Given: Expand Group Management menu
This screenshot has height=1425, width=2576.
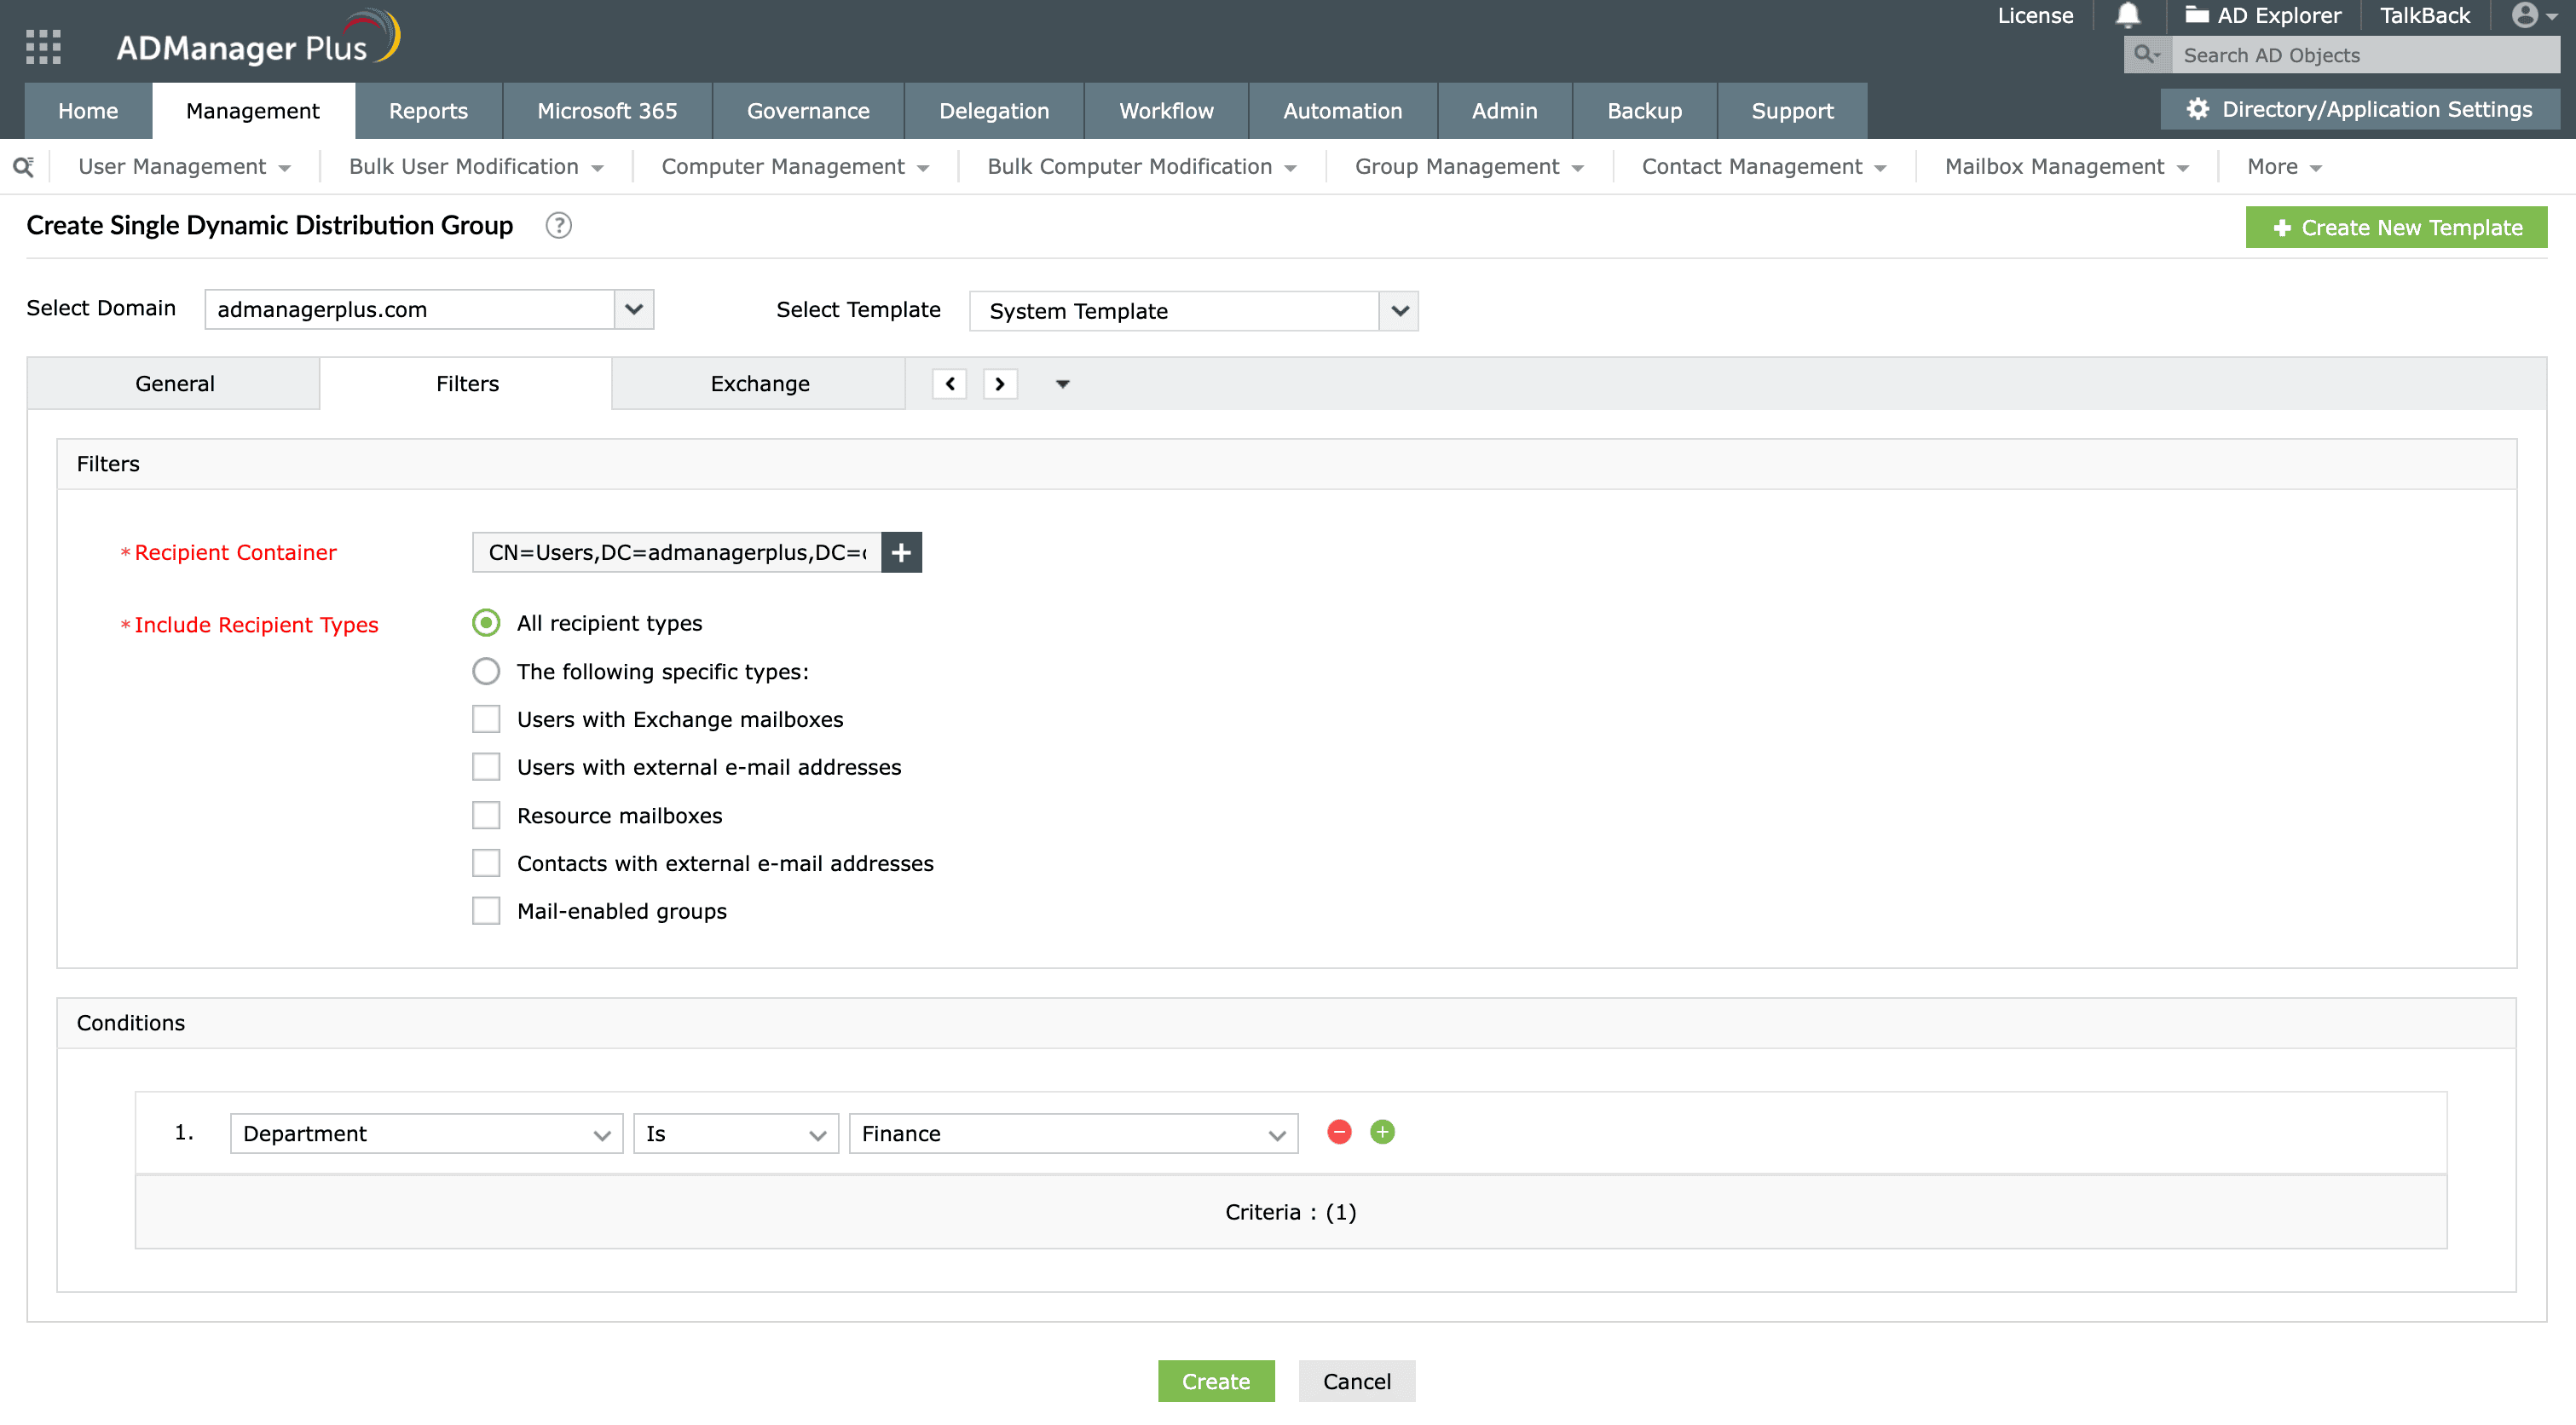Looking at the screenshot, I should (x=1469, y=166).
